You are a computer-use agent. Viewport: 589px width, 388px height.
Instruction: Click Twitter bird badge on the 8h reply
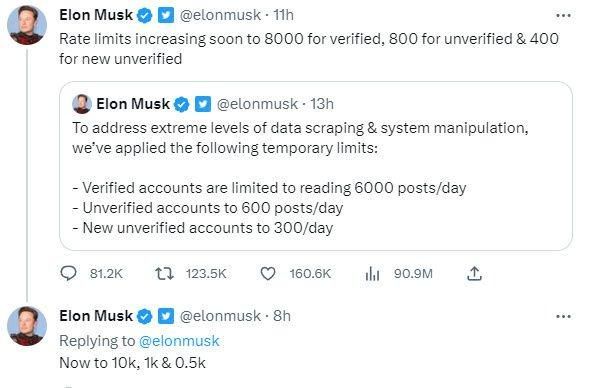(x=166, y=316)
